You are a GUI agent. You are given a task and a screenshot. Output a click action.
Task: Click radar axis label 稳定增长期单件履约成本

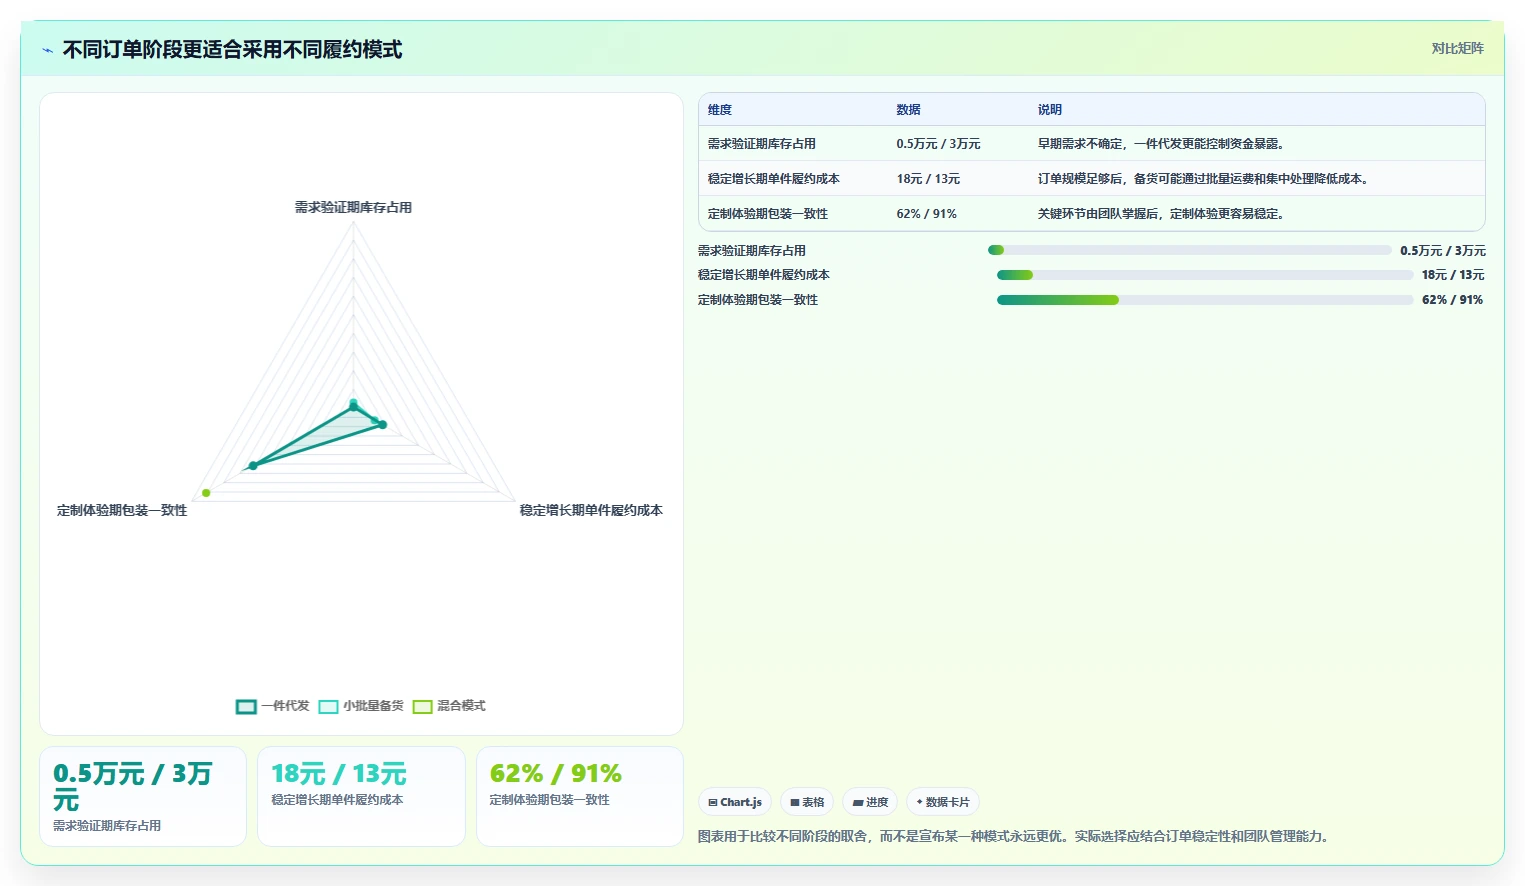[591, 511]
